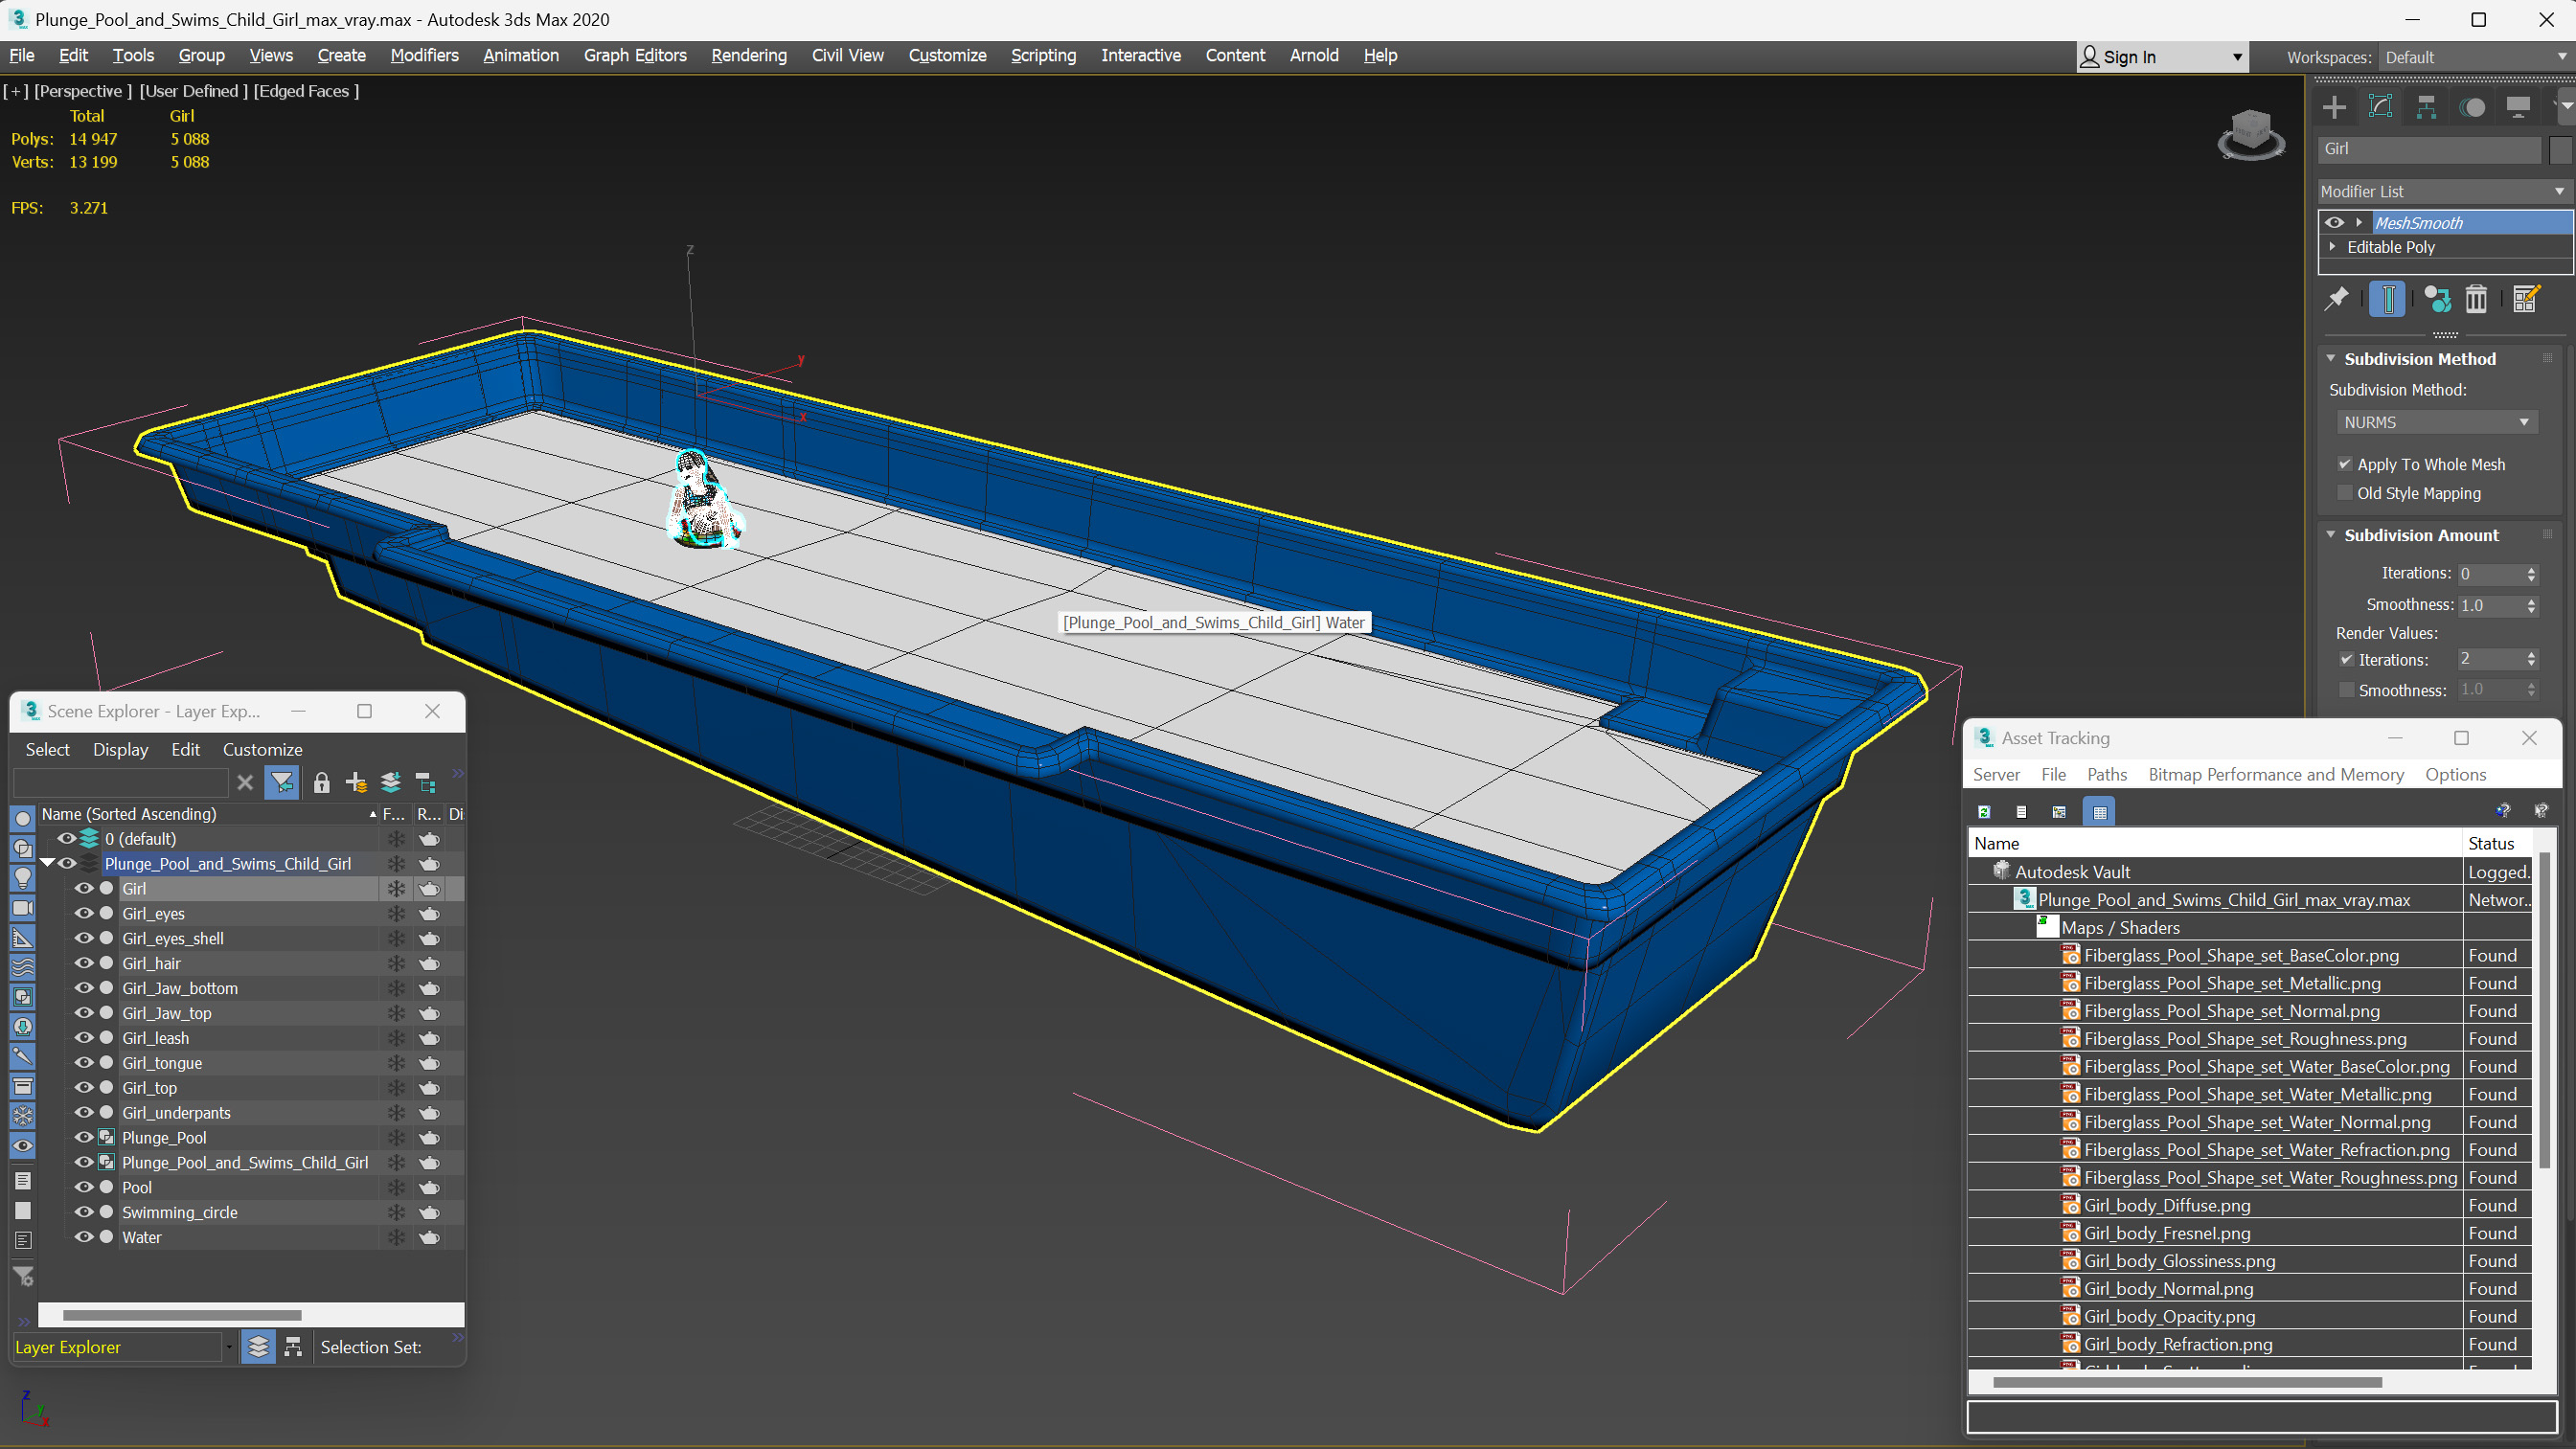Open the Modifiers menu
Screen dimensions: 2576x1449
coord(424,55)
